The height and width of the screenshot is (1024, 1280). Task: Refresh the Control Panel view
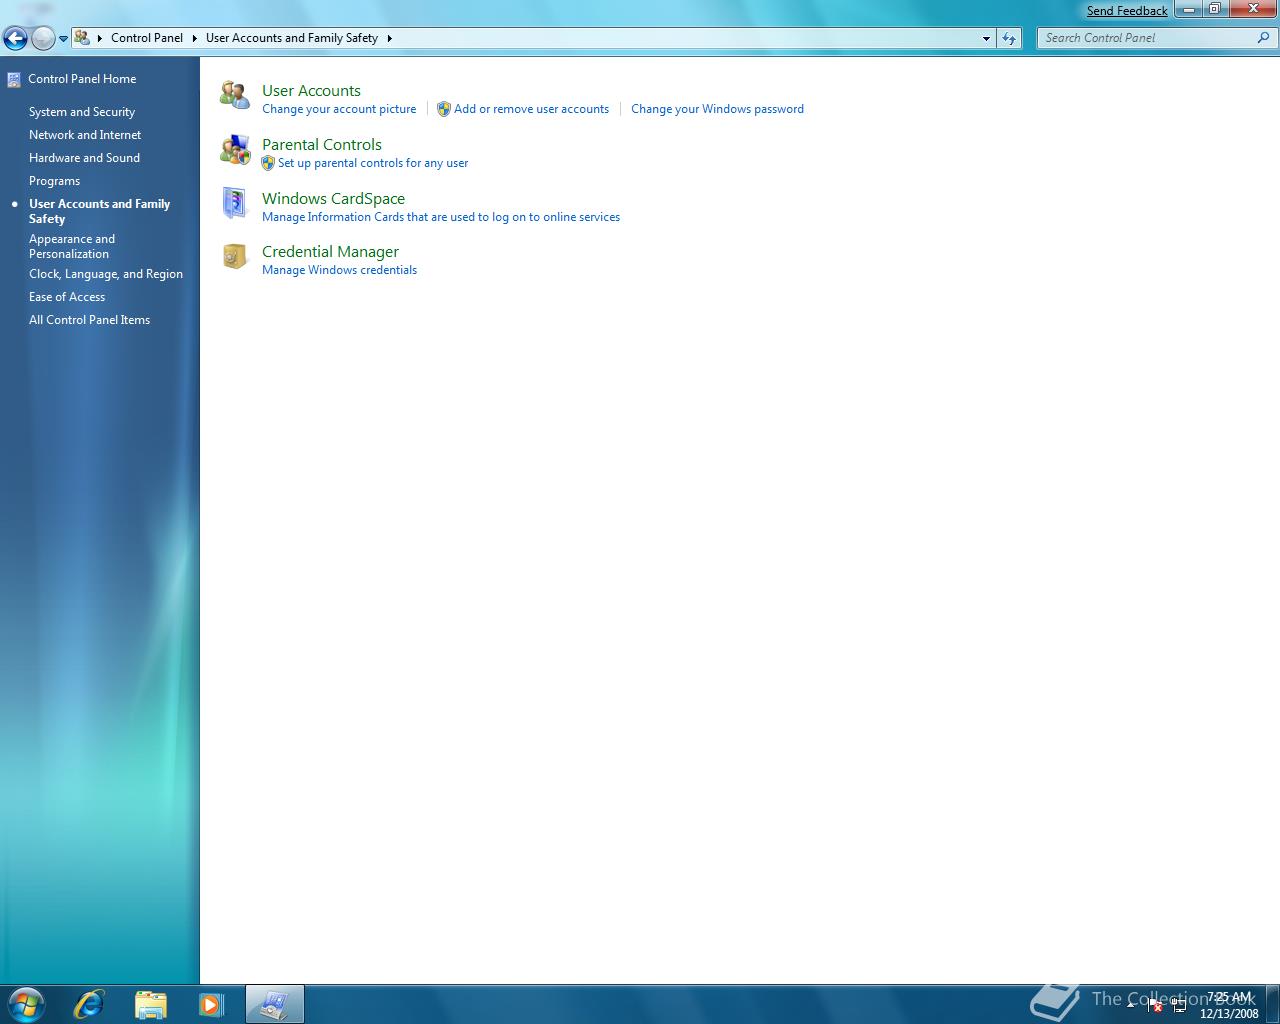tap(1009, 38)
